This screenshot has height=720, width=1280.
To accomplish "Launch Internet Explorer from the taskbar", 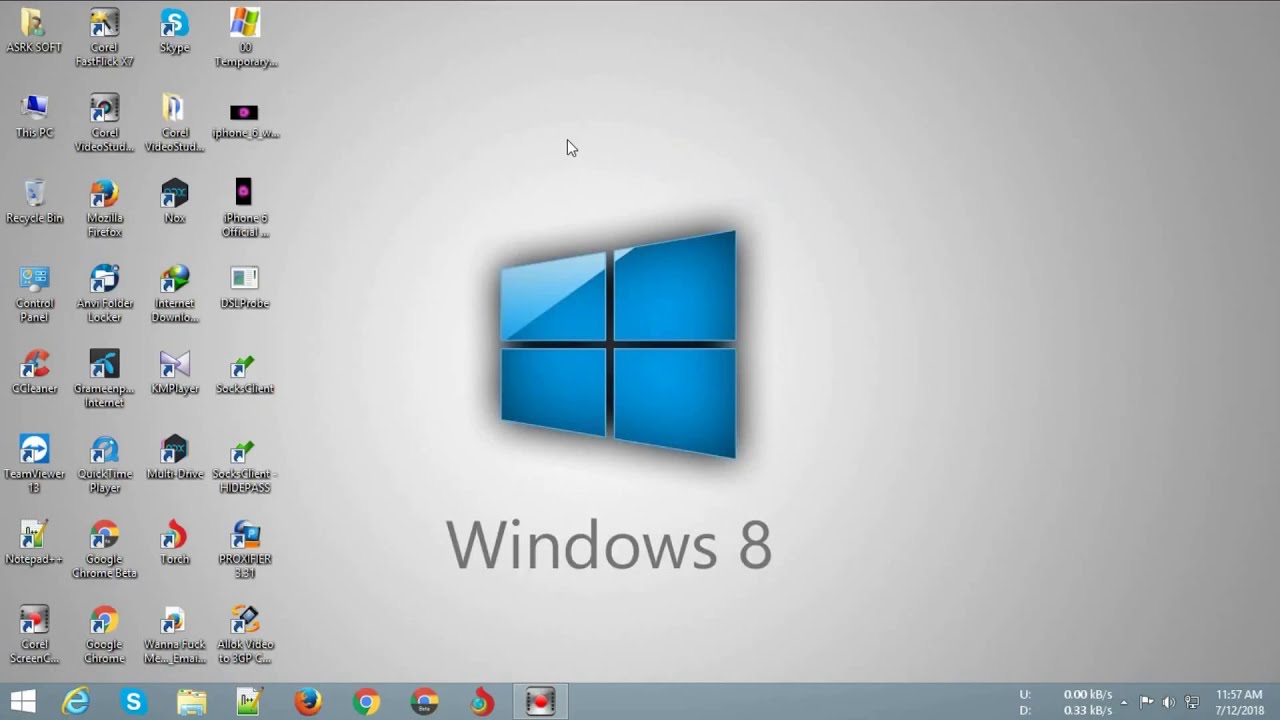I will click(76, 702).
